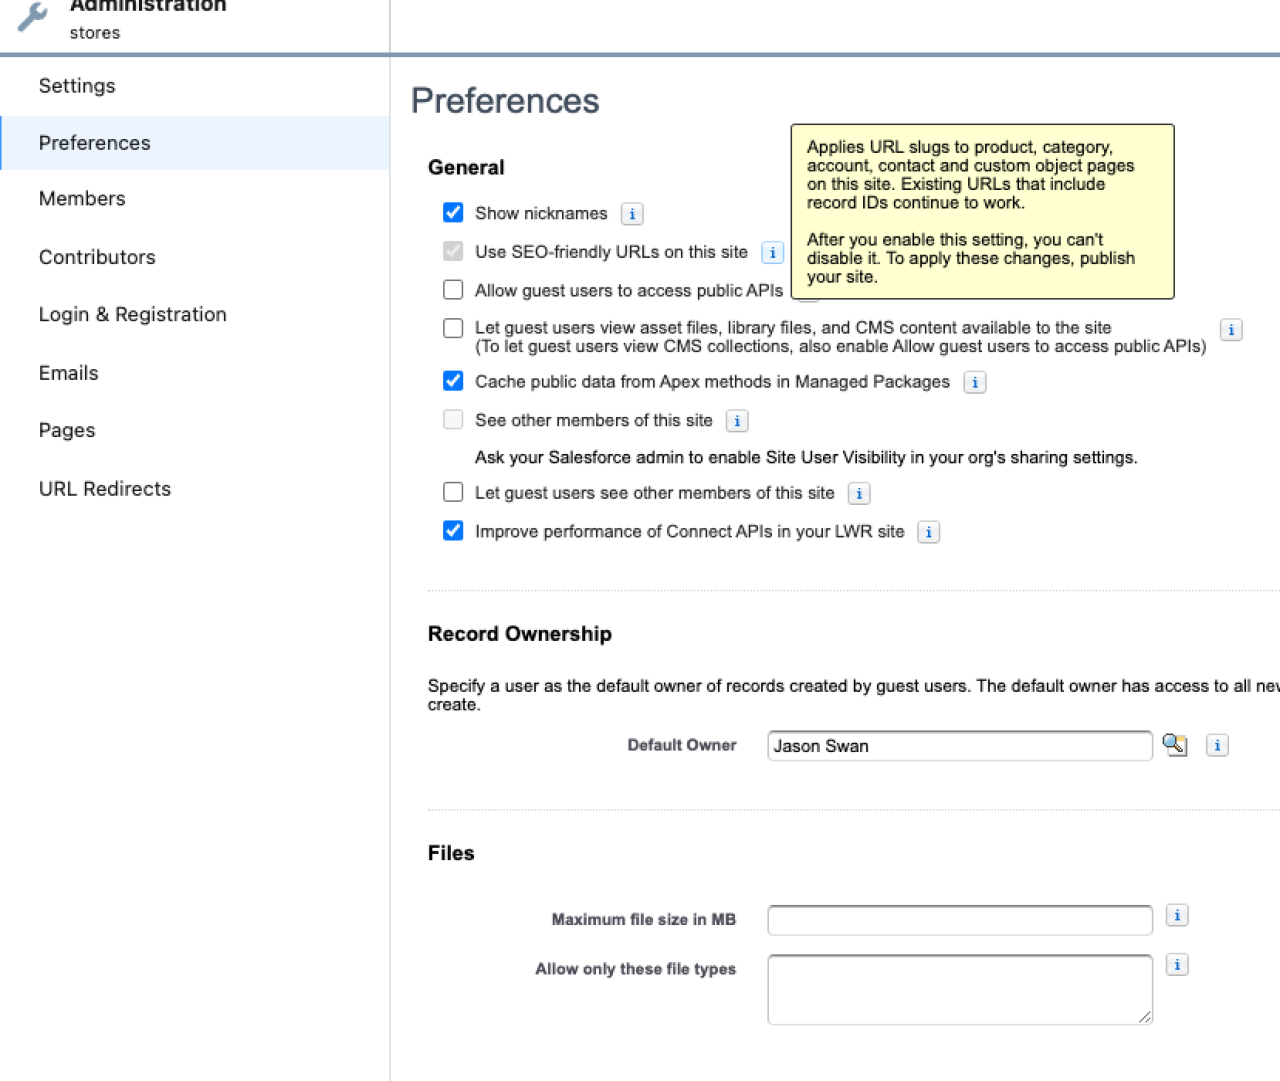Click the Preferences page heading
Screen dimensions: 1280x1081
505,101
